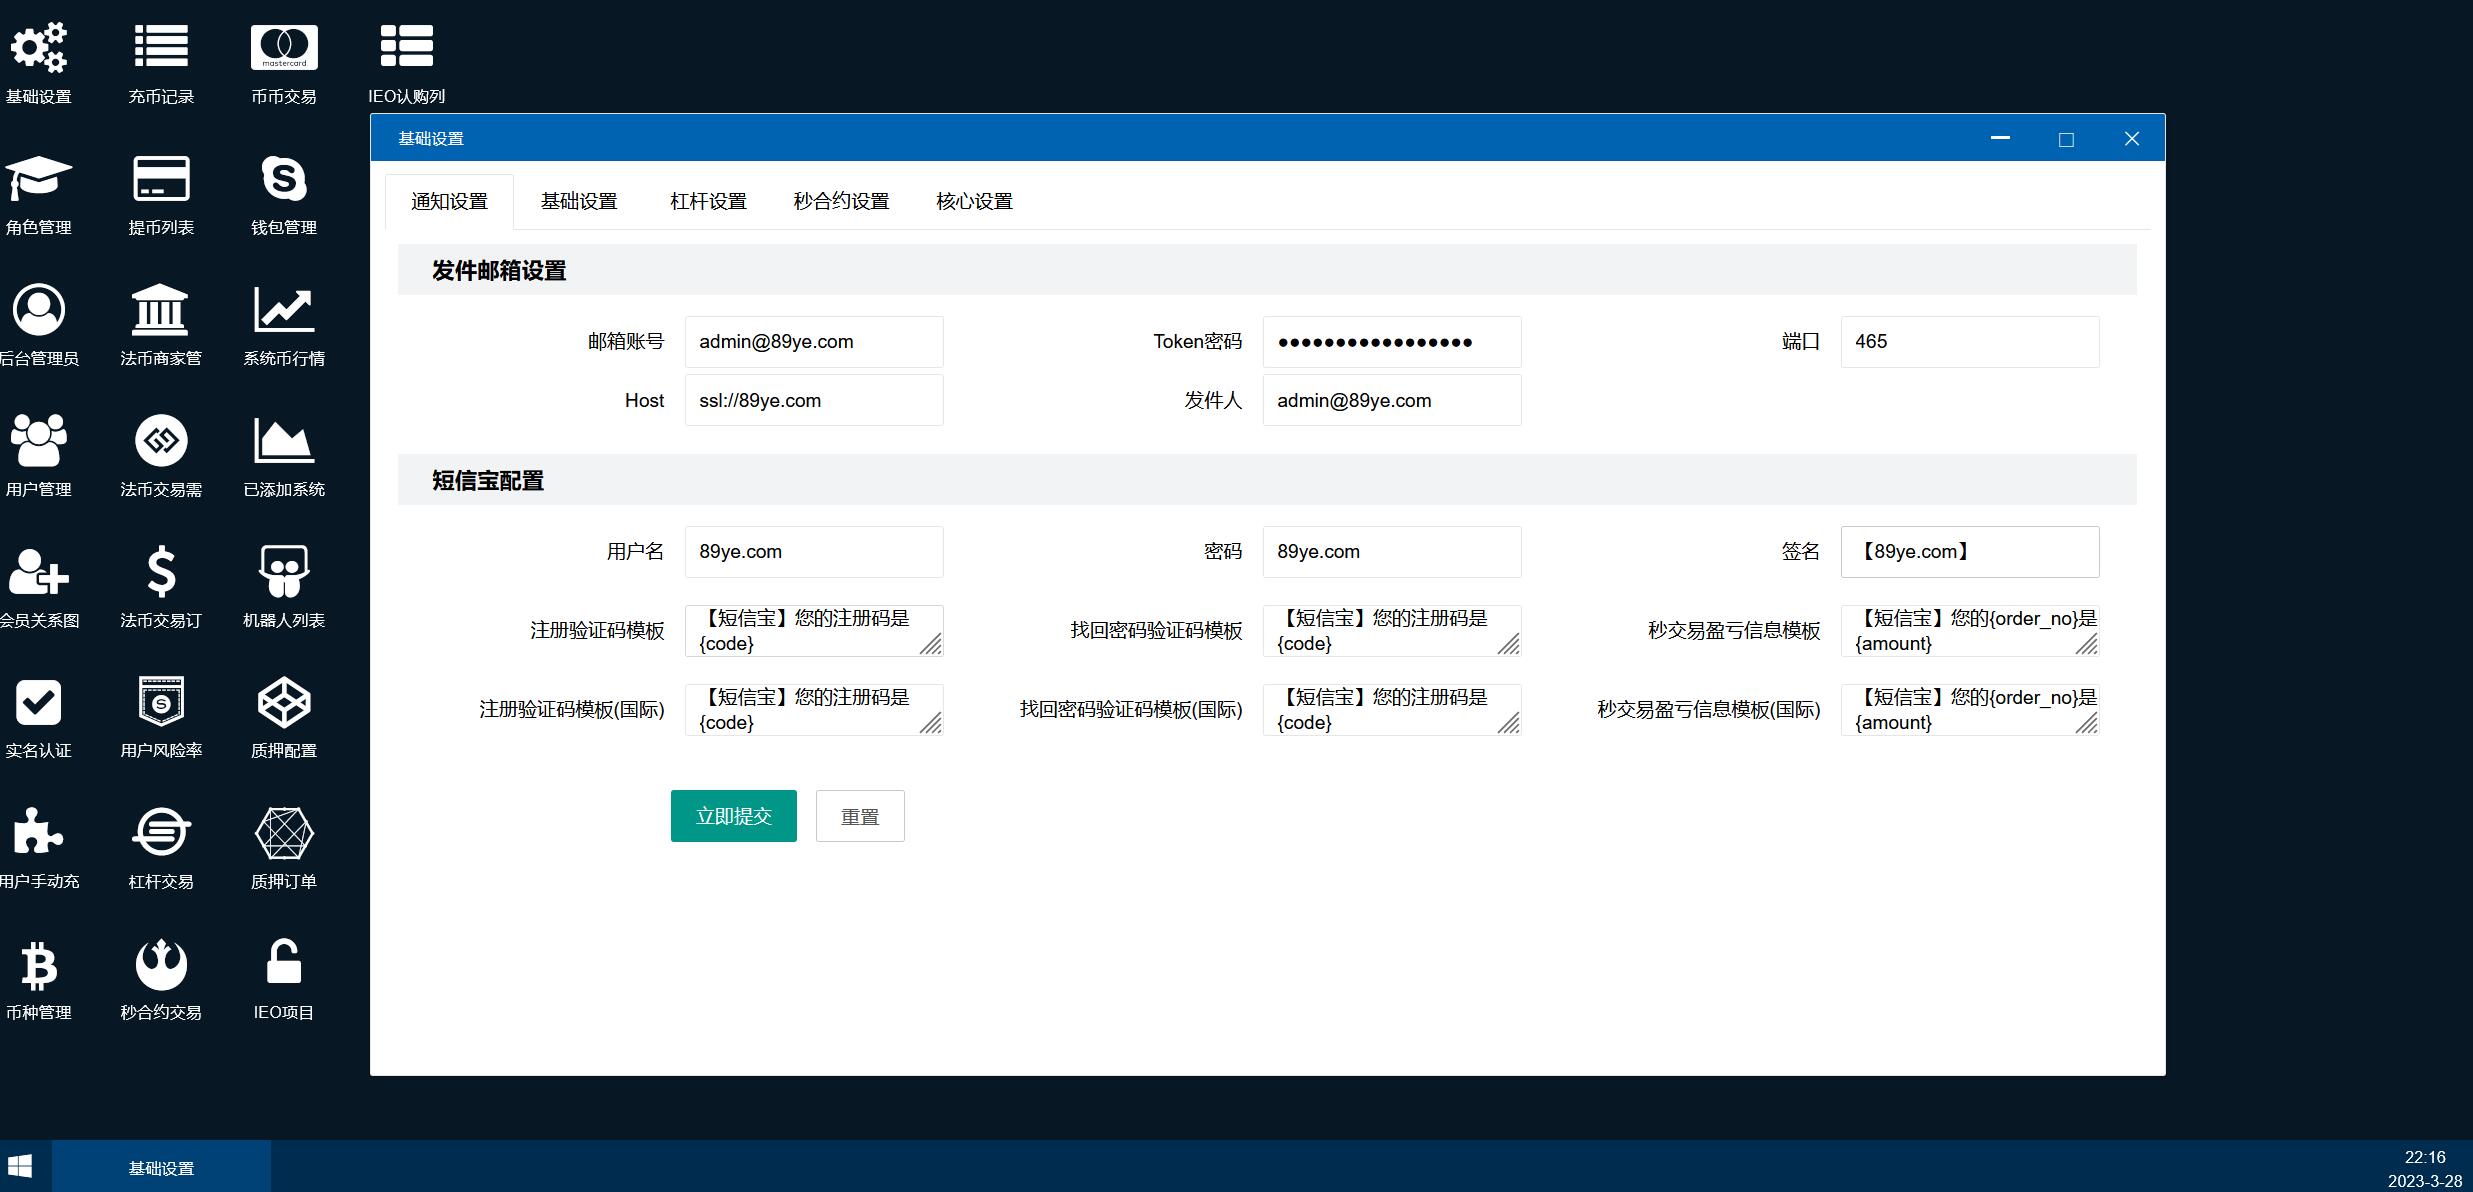Click the Windows Start button
The image size is (2473, 1192).
20,1166
